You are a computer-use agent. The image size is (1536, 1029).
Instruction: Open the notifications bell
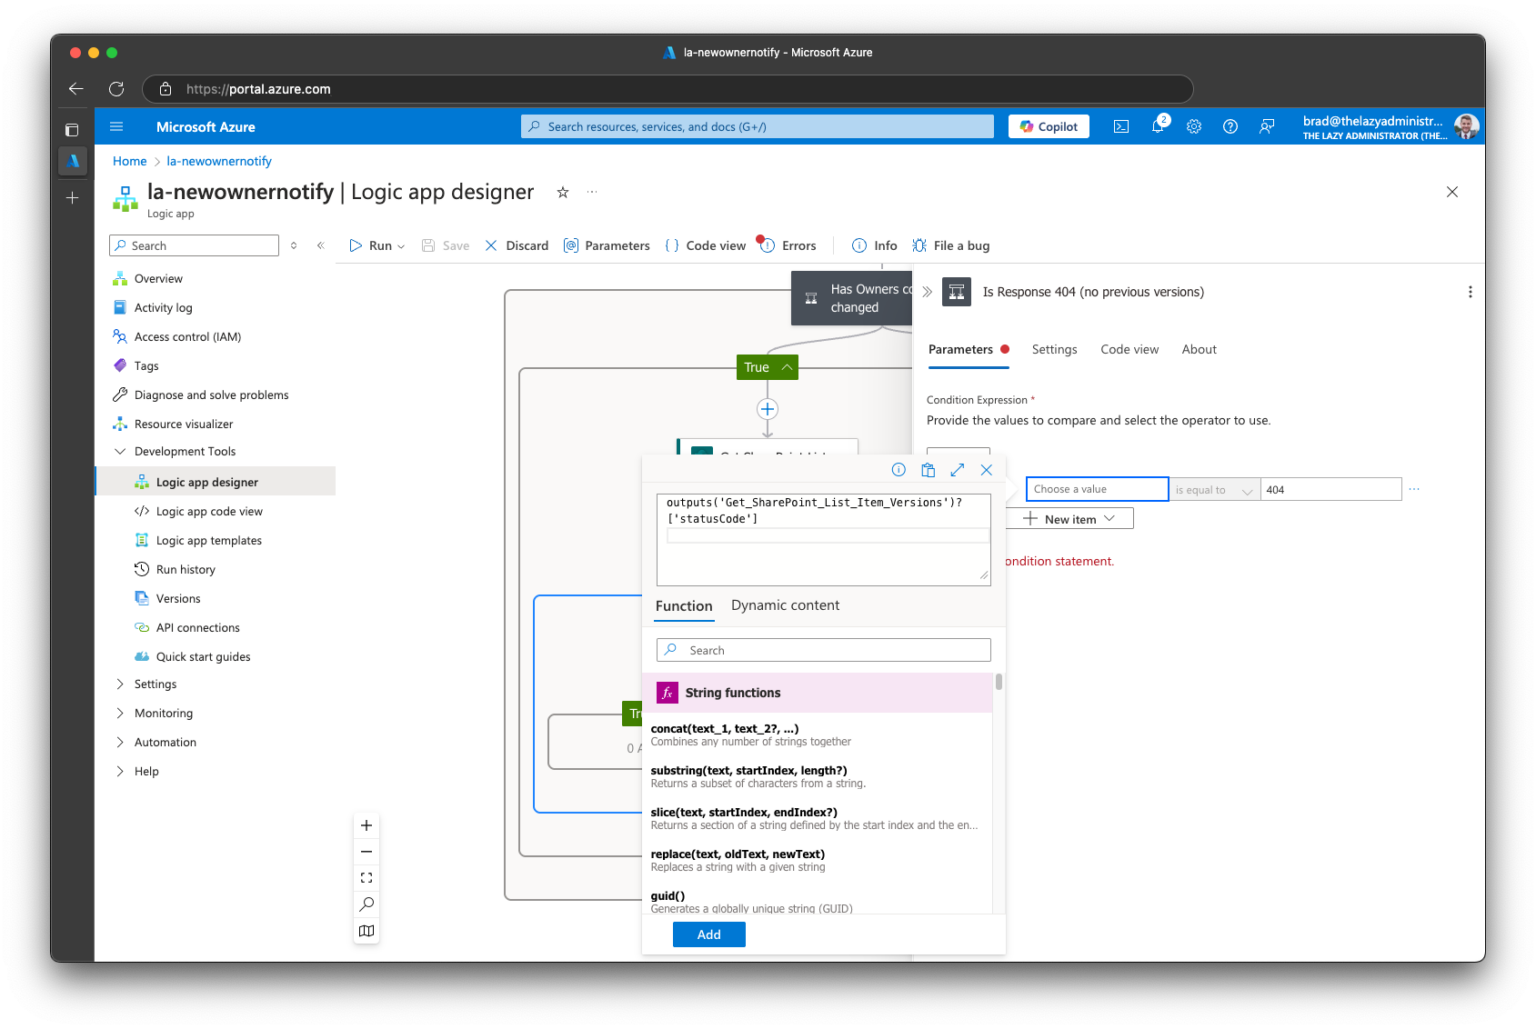point(1158,126)
